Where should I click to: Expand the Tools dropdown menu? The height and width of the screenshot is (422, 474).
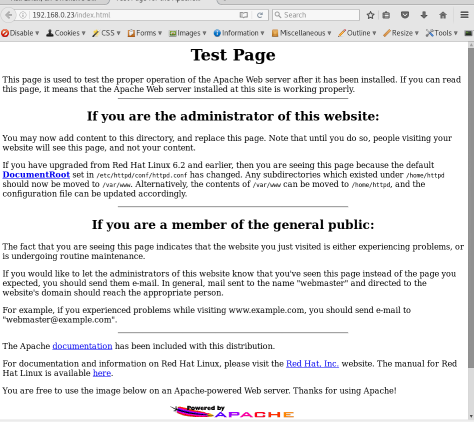click(x=442, y=33)
